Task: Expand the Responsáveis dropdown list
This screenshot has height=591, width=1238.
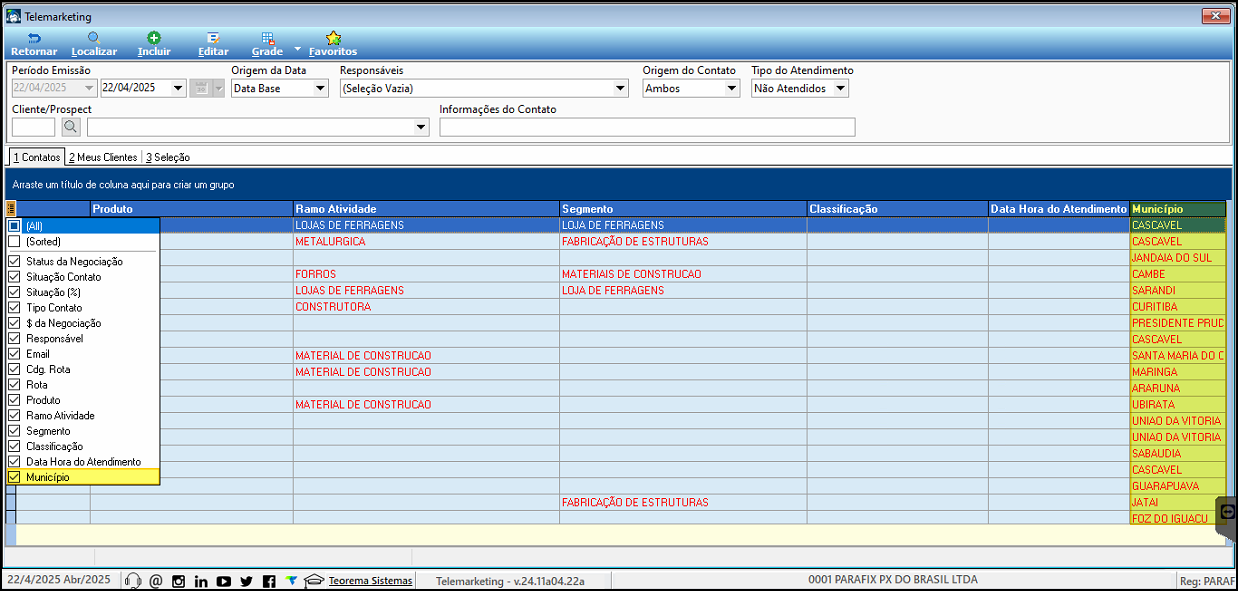Action: click(x=620, y=88)
